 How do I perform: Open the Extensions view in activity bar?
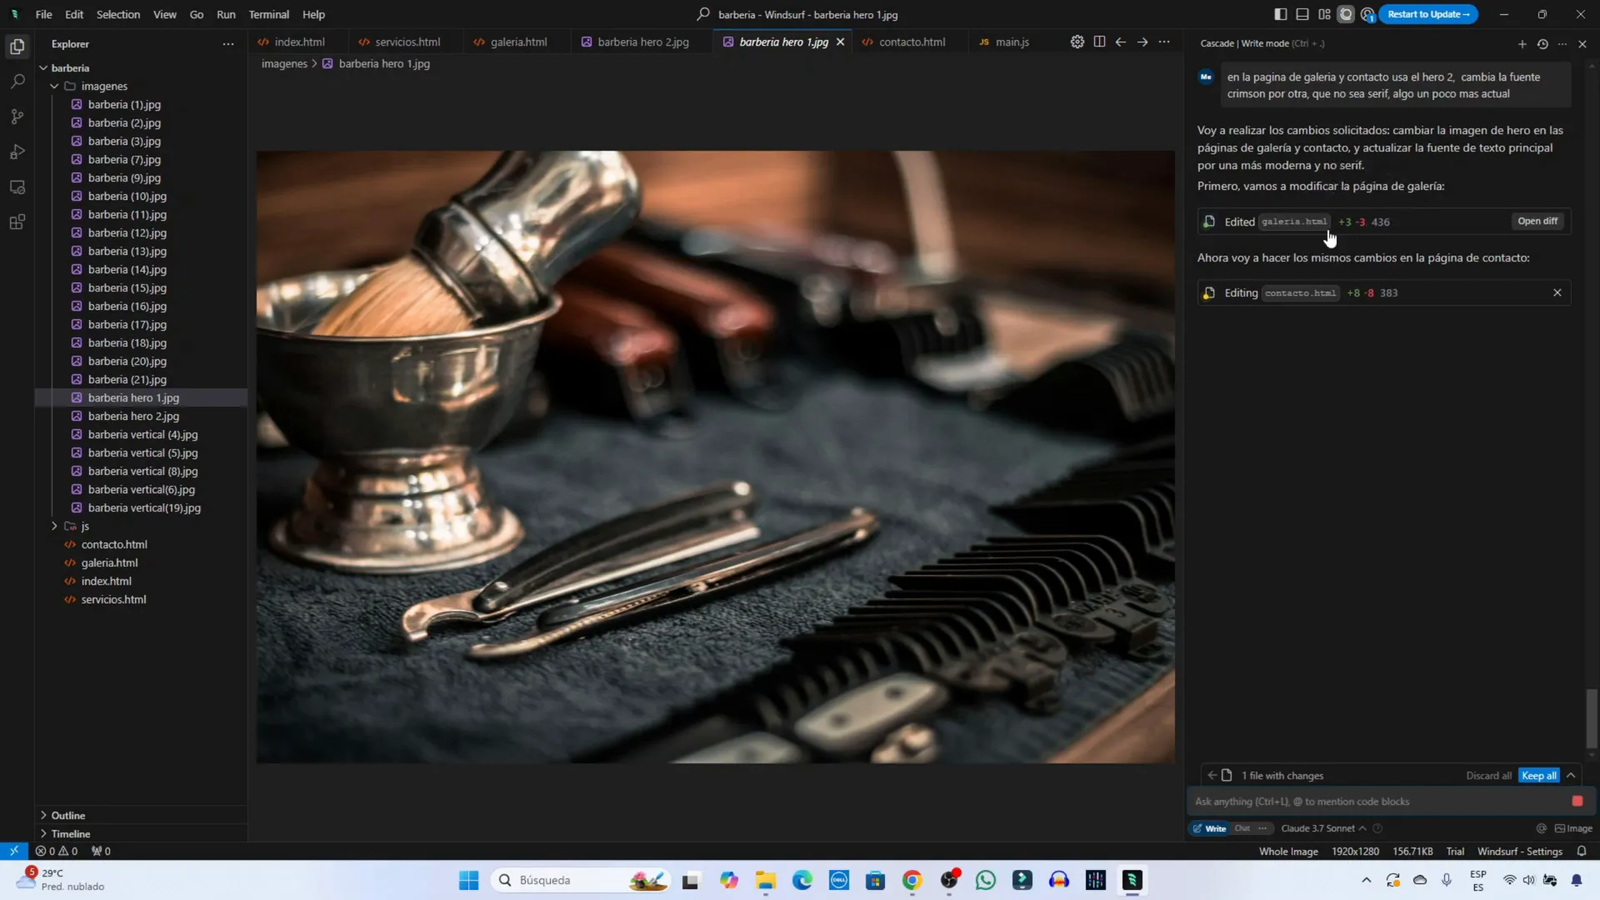[x=17, y=222]
